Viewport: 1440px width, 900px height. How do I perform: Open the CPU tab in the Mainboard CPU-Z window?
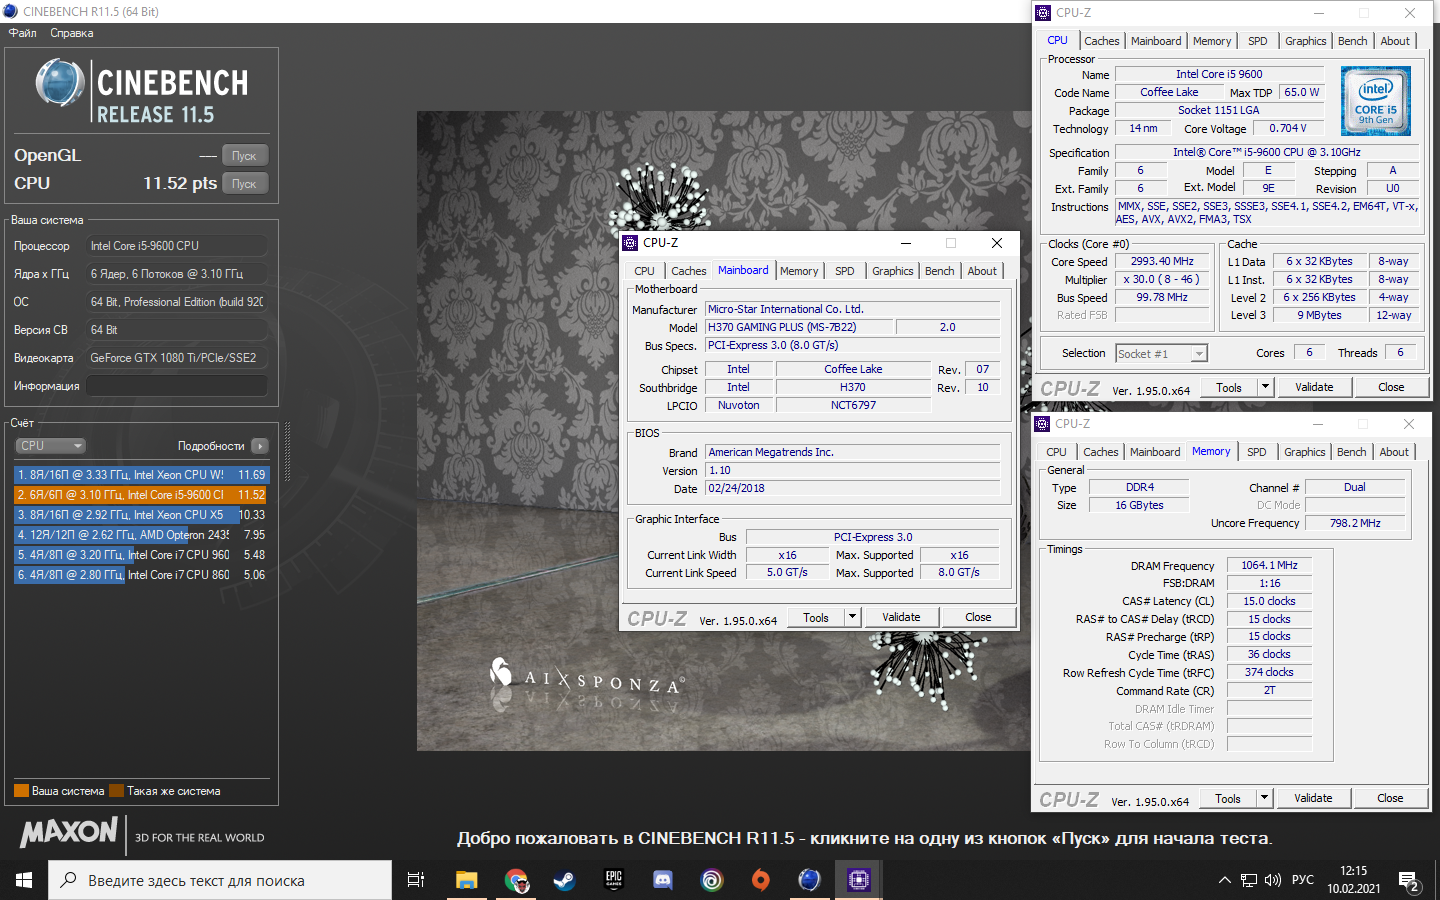click(x=644, y=271)
